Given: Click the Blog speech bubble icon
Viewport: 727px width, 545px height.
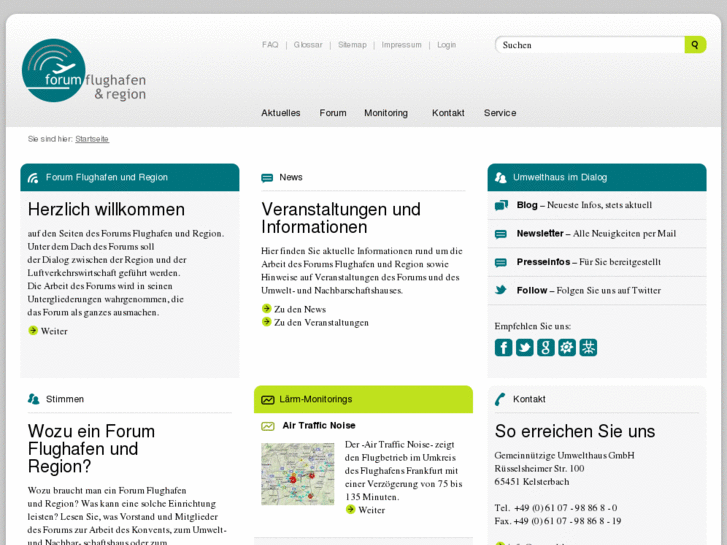Looking at the screenshot, I should coord(501,205).
